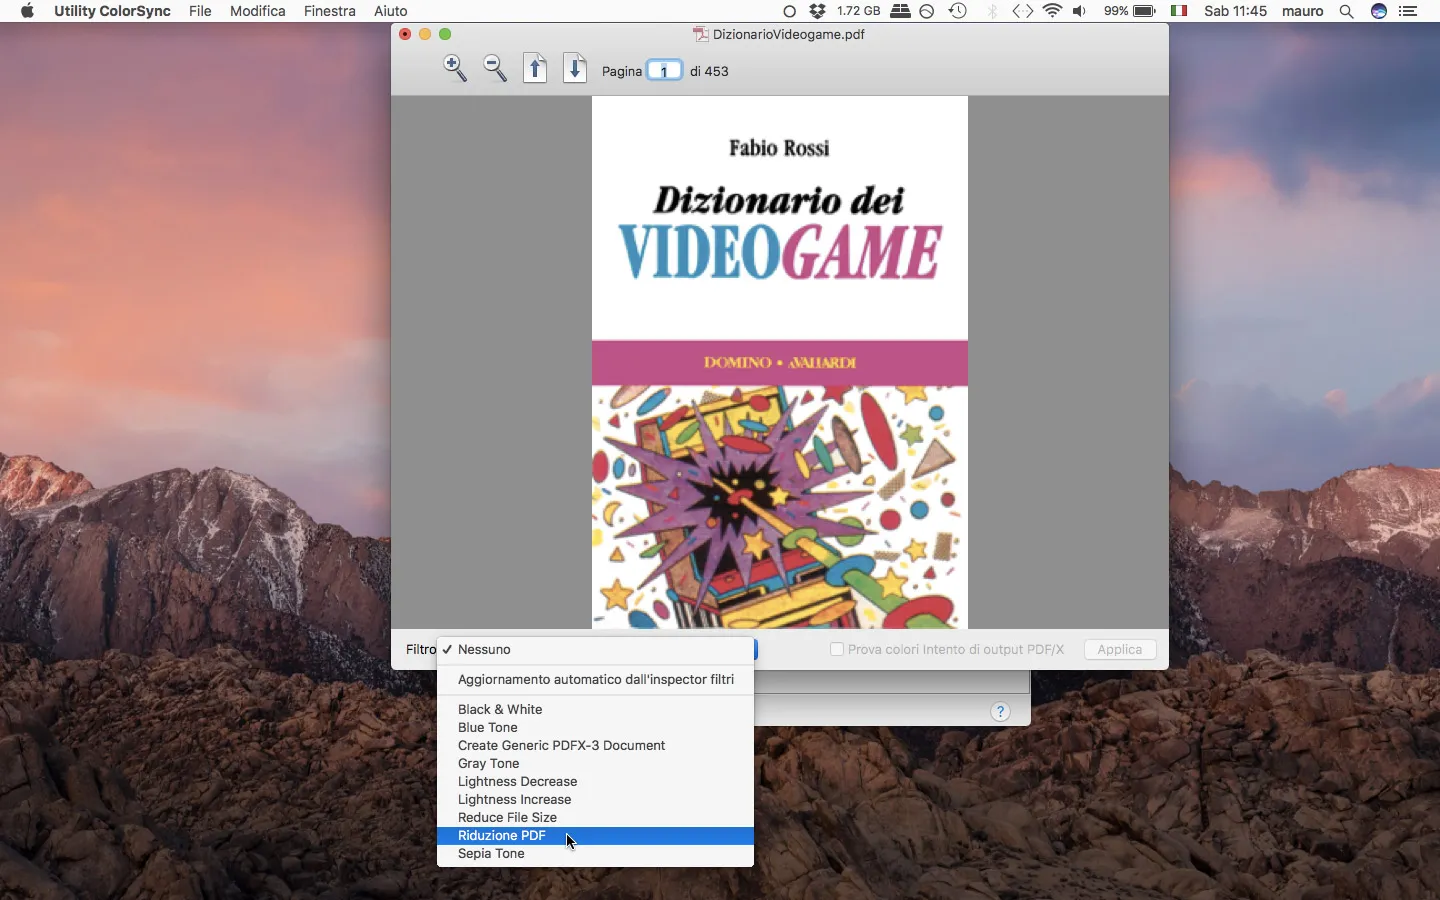Apply the Sepia Tone filter

[595, 854]
